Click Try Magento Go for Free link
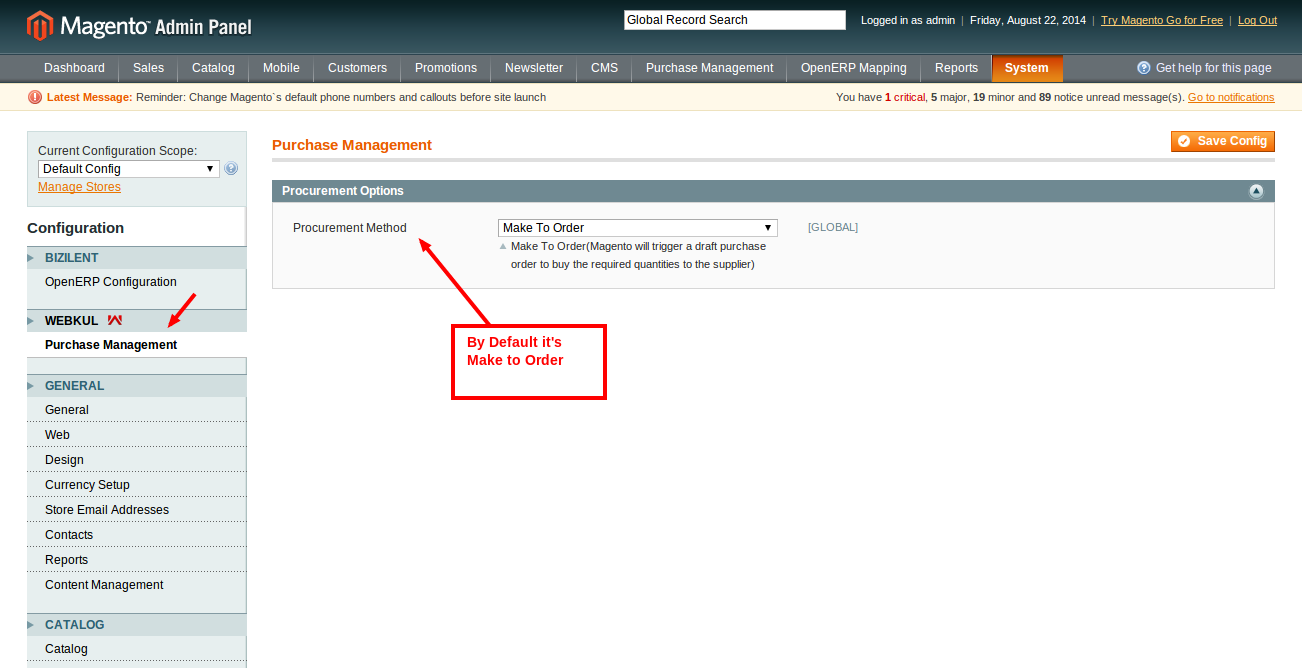Viewport: 1302px width, 668px height. click(x=1162, y=20)
